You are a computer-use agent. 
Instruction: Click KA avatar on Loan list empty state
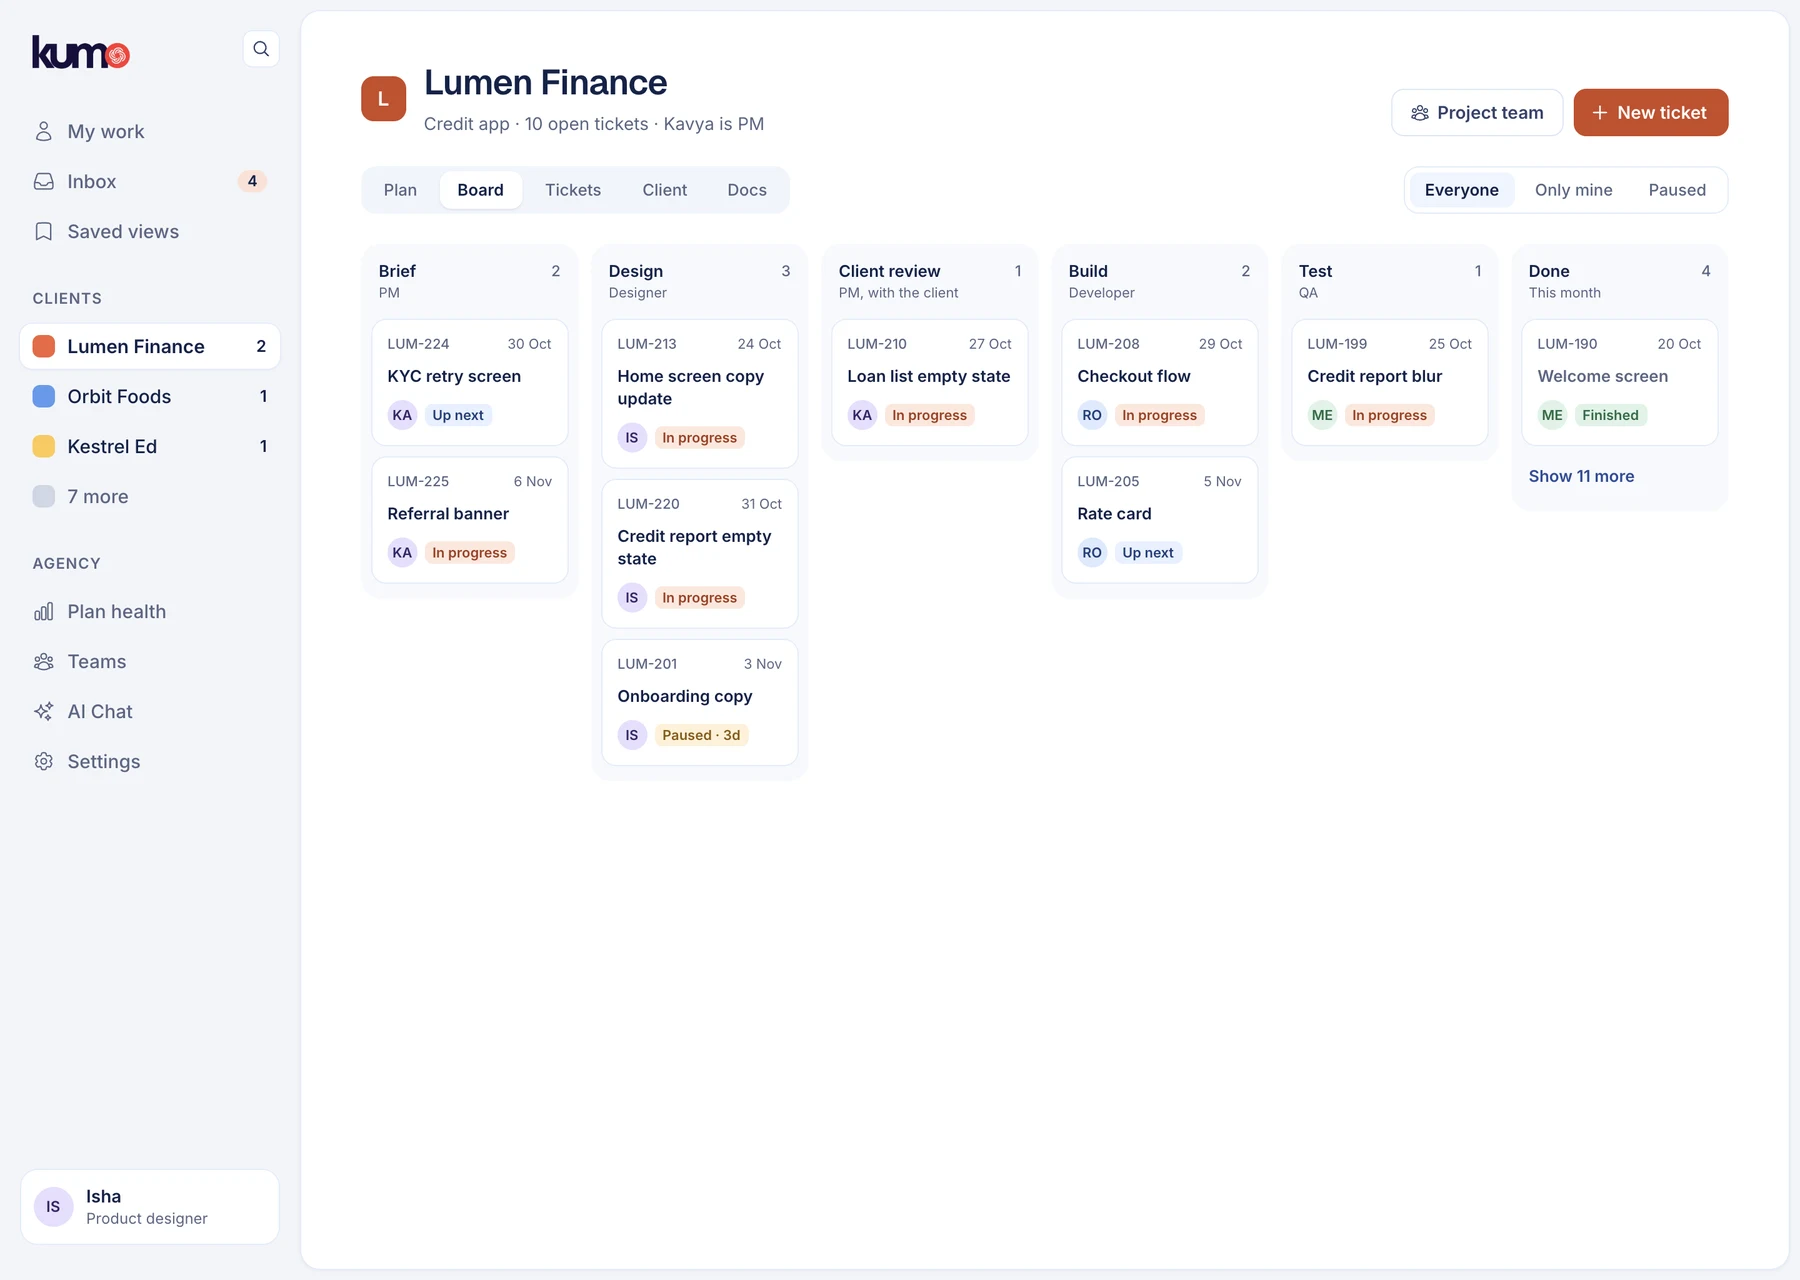pos(862,415)
